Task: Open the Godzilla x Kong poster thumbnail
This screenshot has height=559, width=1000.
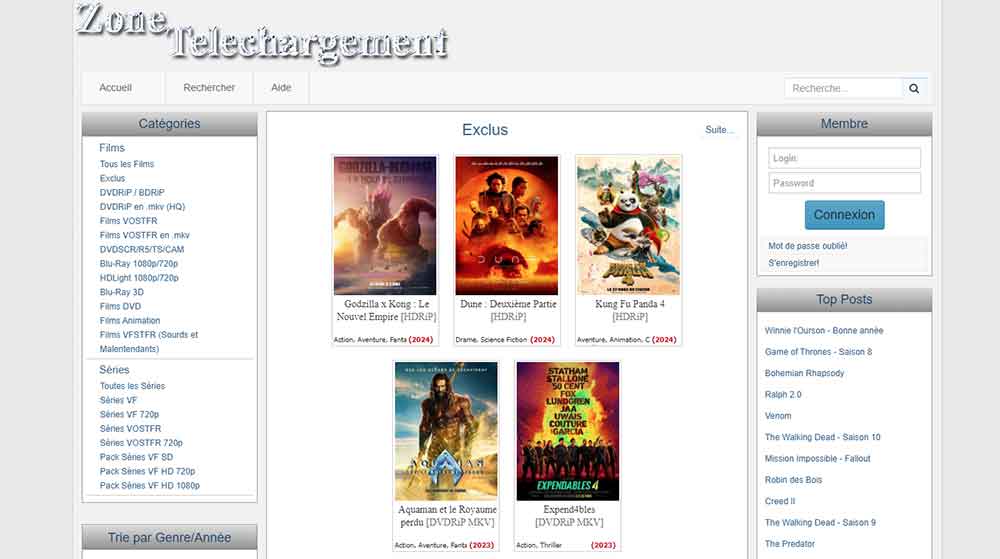Action: (x=385, y=226)
